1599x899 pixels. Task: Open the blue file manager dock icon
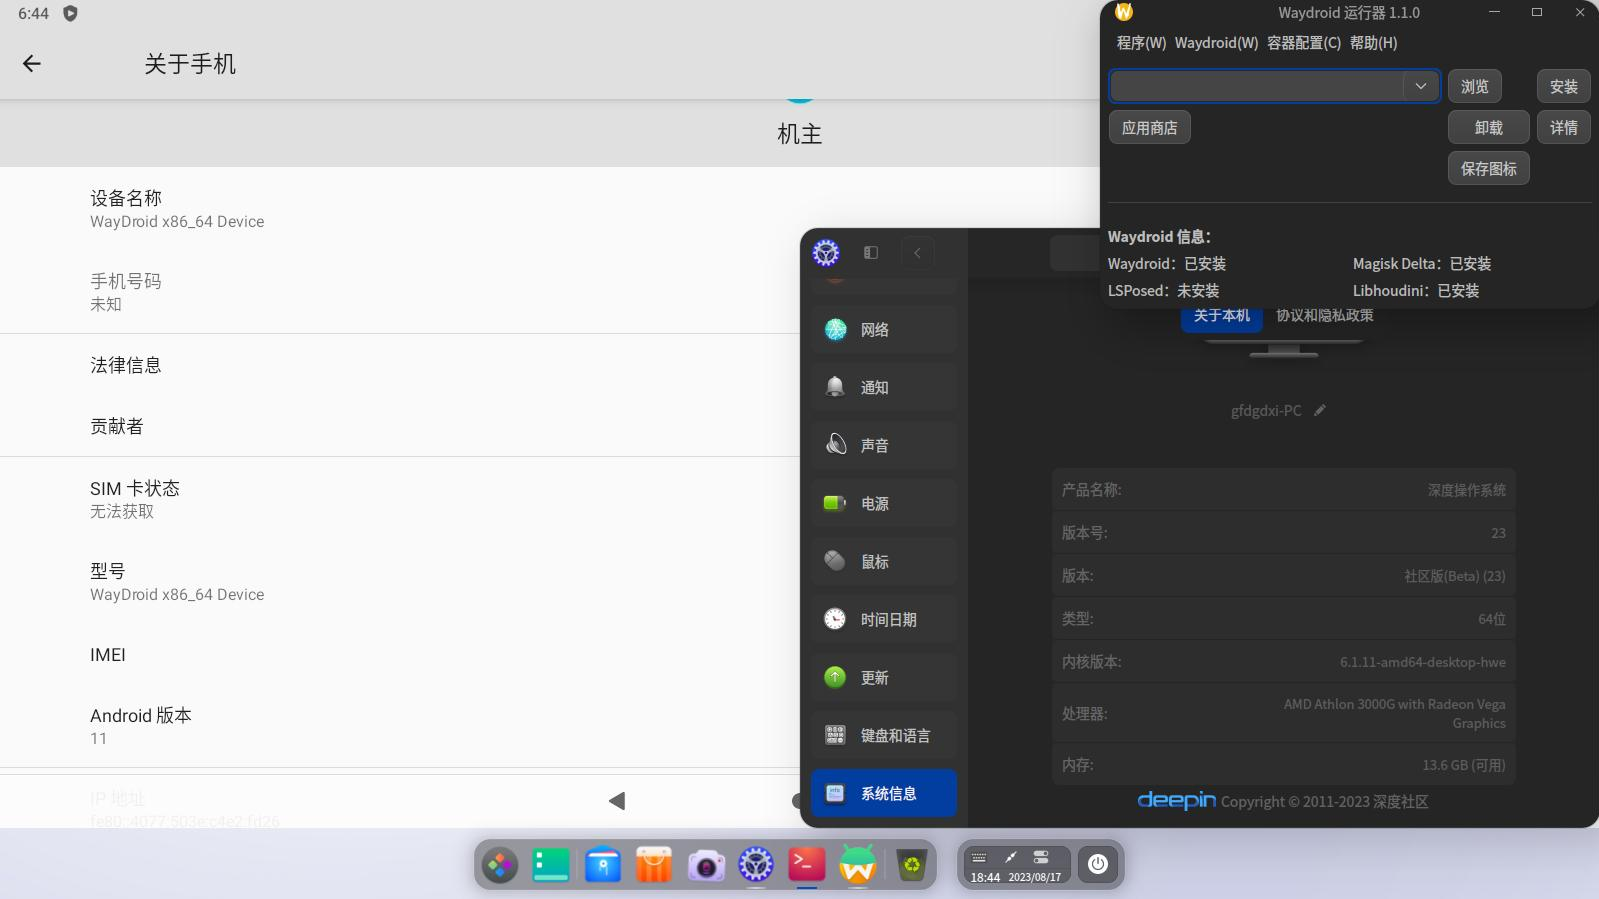coord(603,865)
